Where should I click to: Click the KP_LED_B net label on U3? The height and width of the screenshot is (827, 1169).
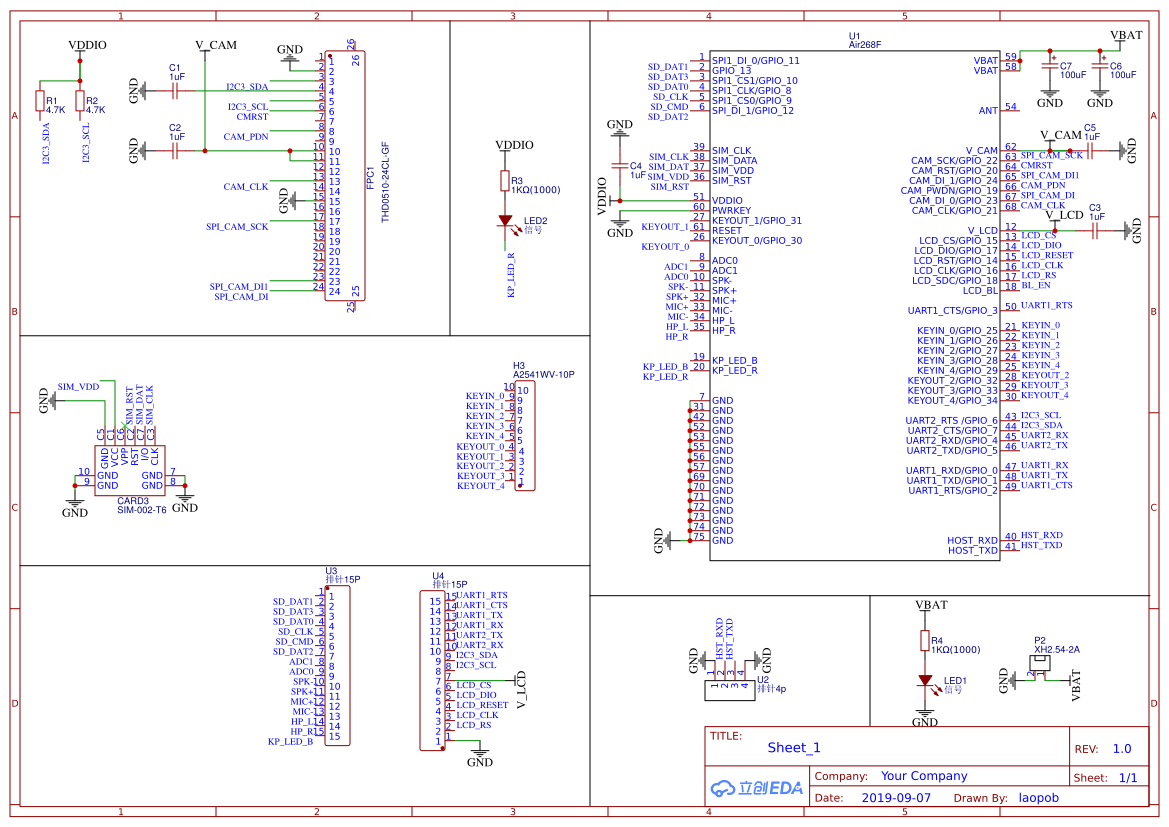(x=290, y=741)
